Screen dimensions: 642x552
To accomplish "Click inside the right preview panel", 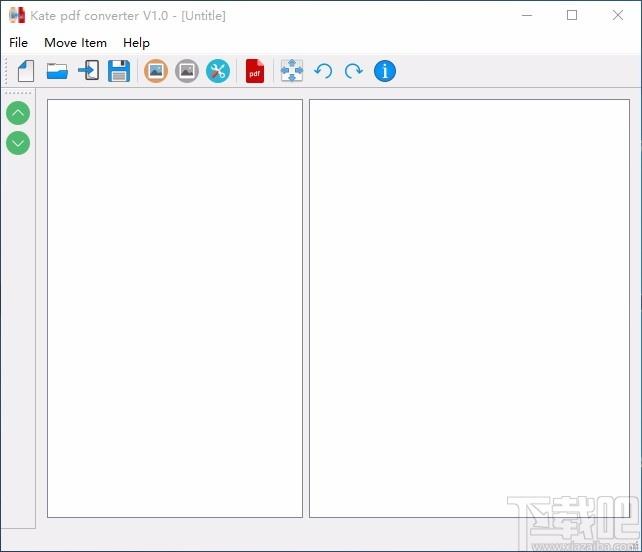I will coord(469,308).
